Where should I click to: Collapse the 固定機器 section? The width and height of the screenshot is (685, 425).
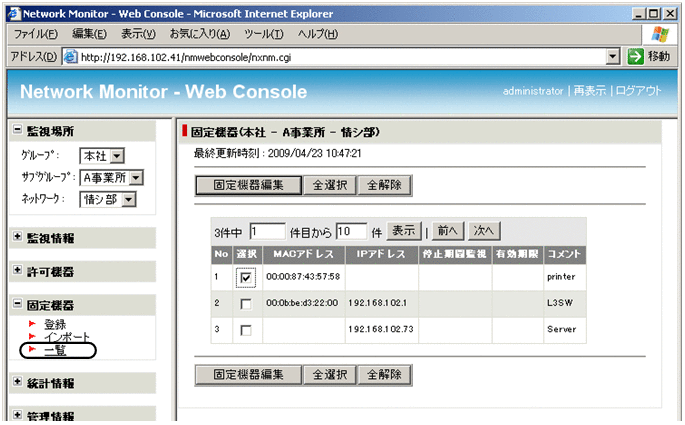[17, 303]
